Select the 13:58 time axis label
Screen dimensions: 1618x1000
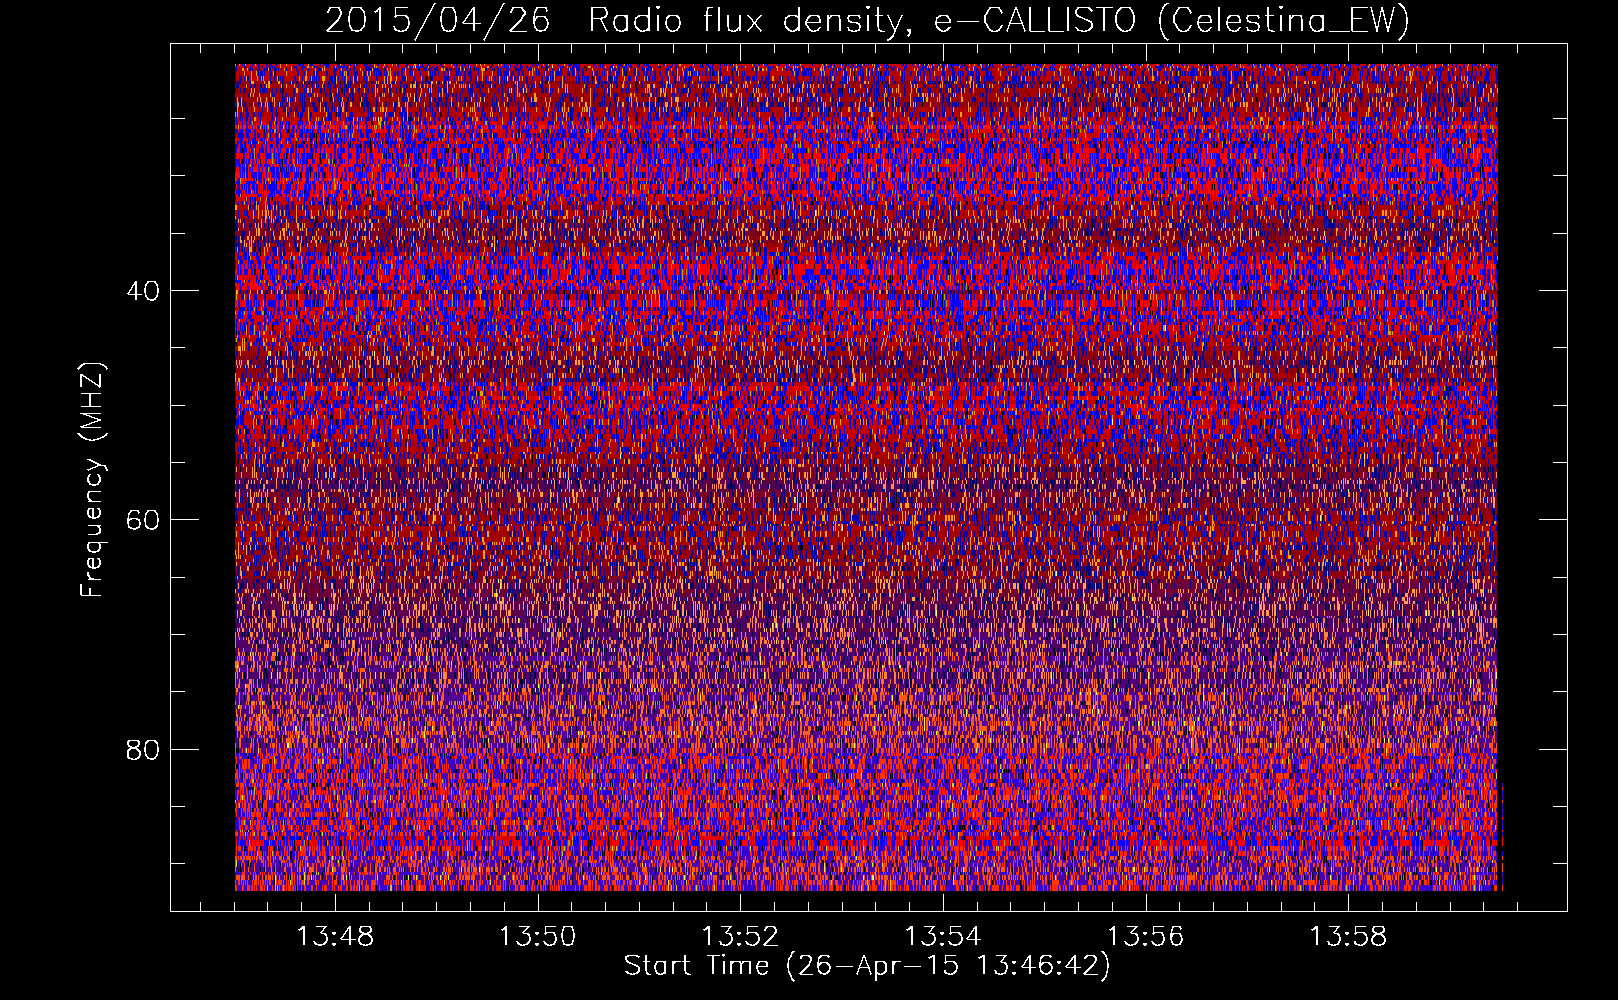(x=1348, y=937)
